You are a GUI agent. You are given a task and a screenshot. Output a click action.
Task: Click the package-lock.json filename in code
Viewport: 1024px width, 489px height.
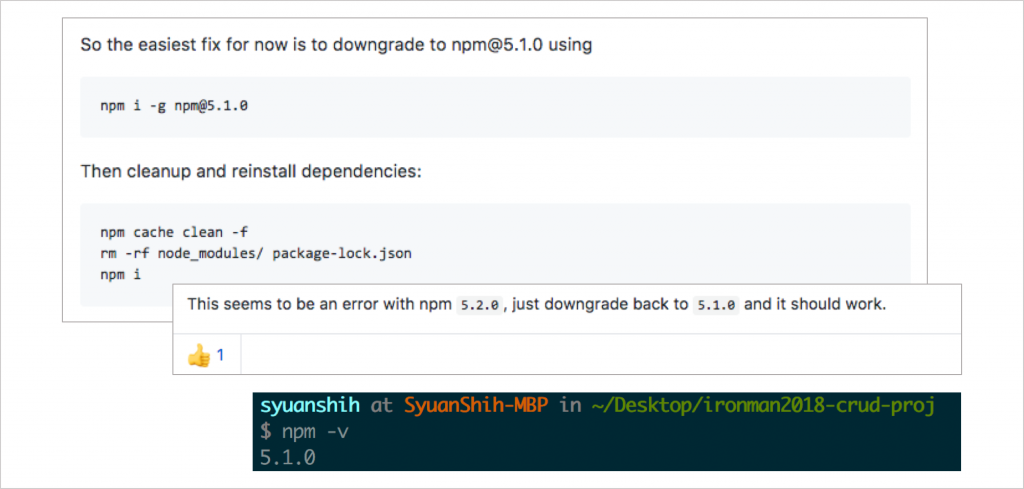[342, 253]
